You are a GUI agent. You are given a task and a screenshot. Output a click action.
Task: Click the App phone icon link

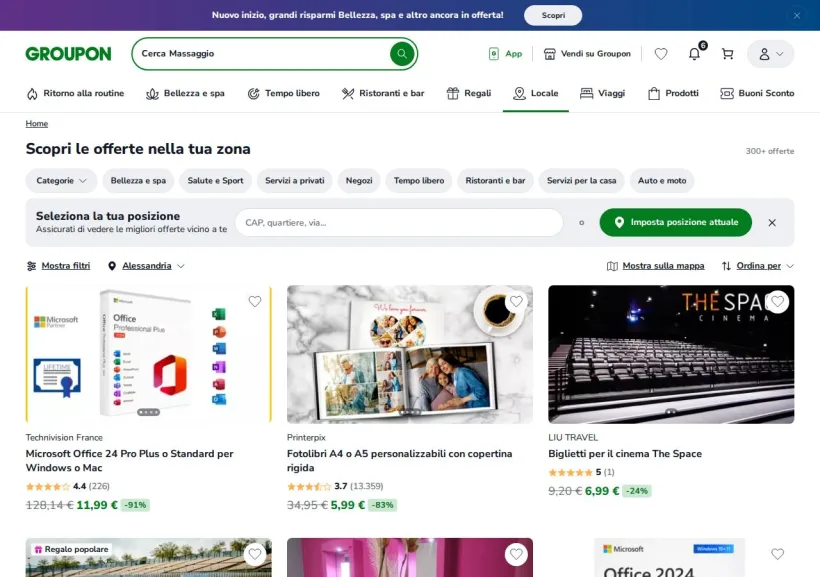(505, 54)
